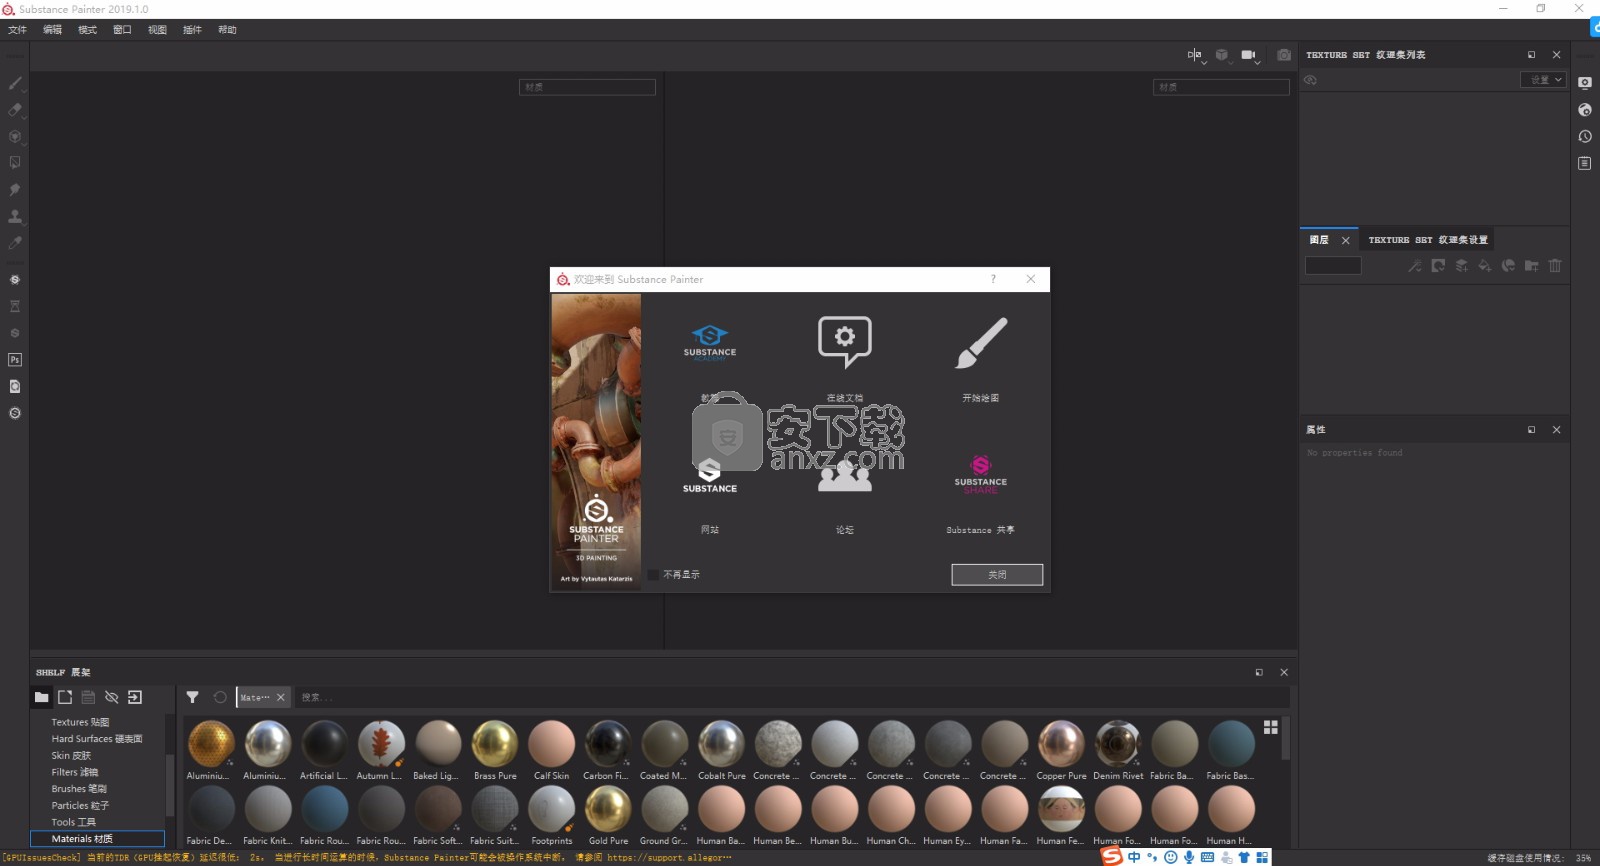Viewport: 1600px width, 866px height.
Task: Select the Eraser tool in left toolbar
Action: [15, 110]
